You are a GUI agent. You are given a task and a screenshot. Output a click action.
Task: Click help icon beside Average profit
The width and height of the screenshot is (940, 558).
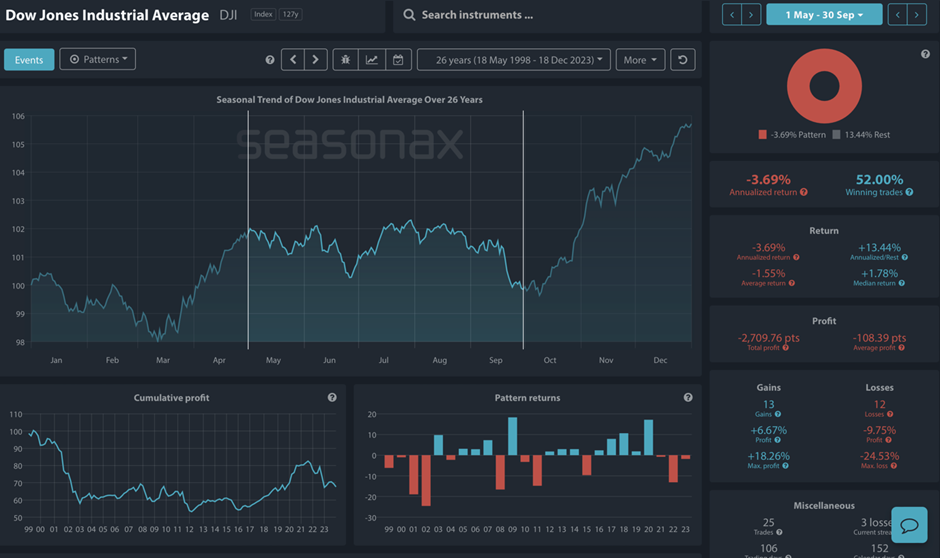coord(902,348)
